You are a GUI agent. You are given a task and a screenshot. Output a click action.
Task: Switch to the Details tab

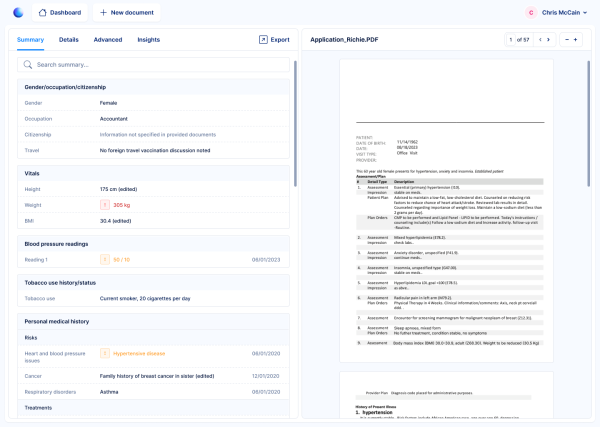[x=68, y=40]
